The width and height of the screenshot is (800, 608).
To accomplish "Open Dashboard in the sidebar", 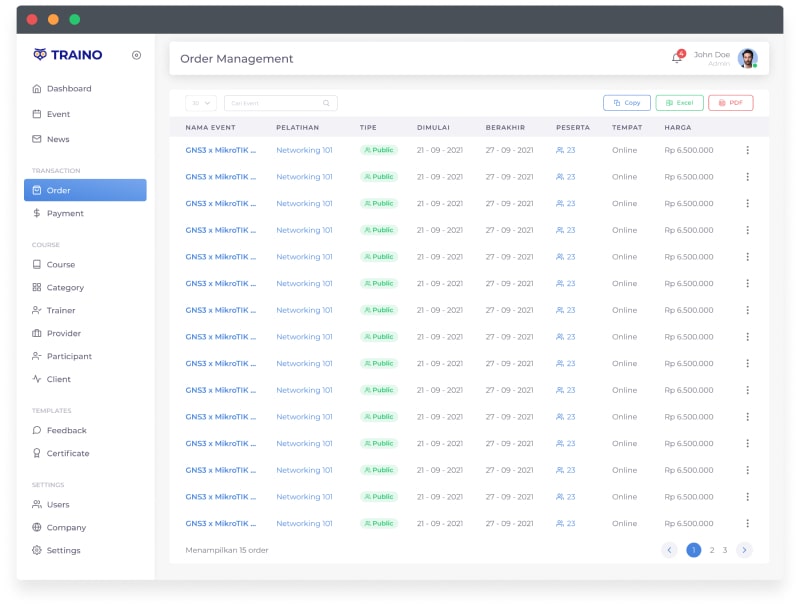I will [68, 89].
